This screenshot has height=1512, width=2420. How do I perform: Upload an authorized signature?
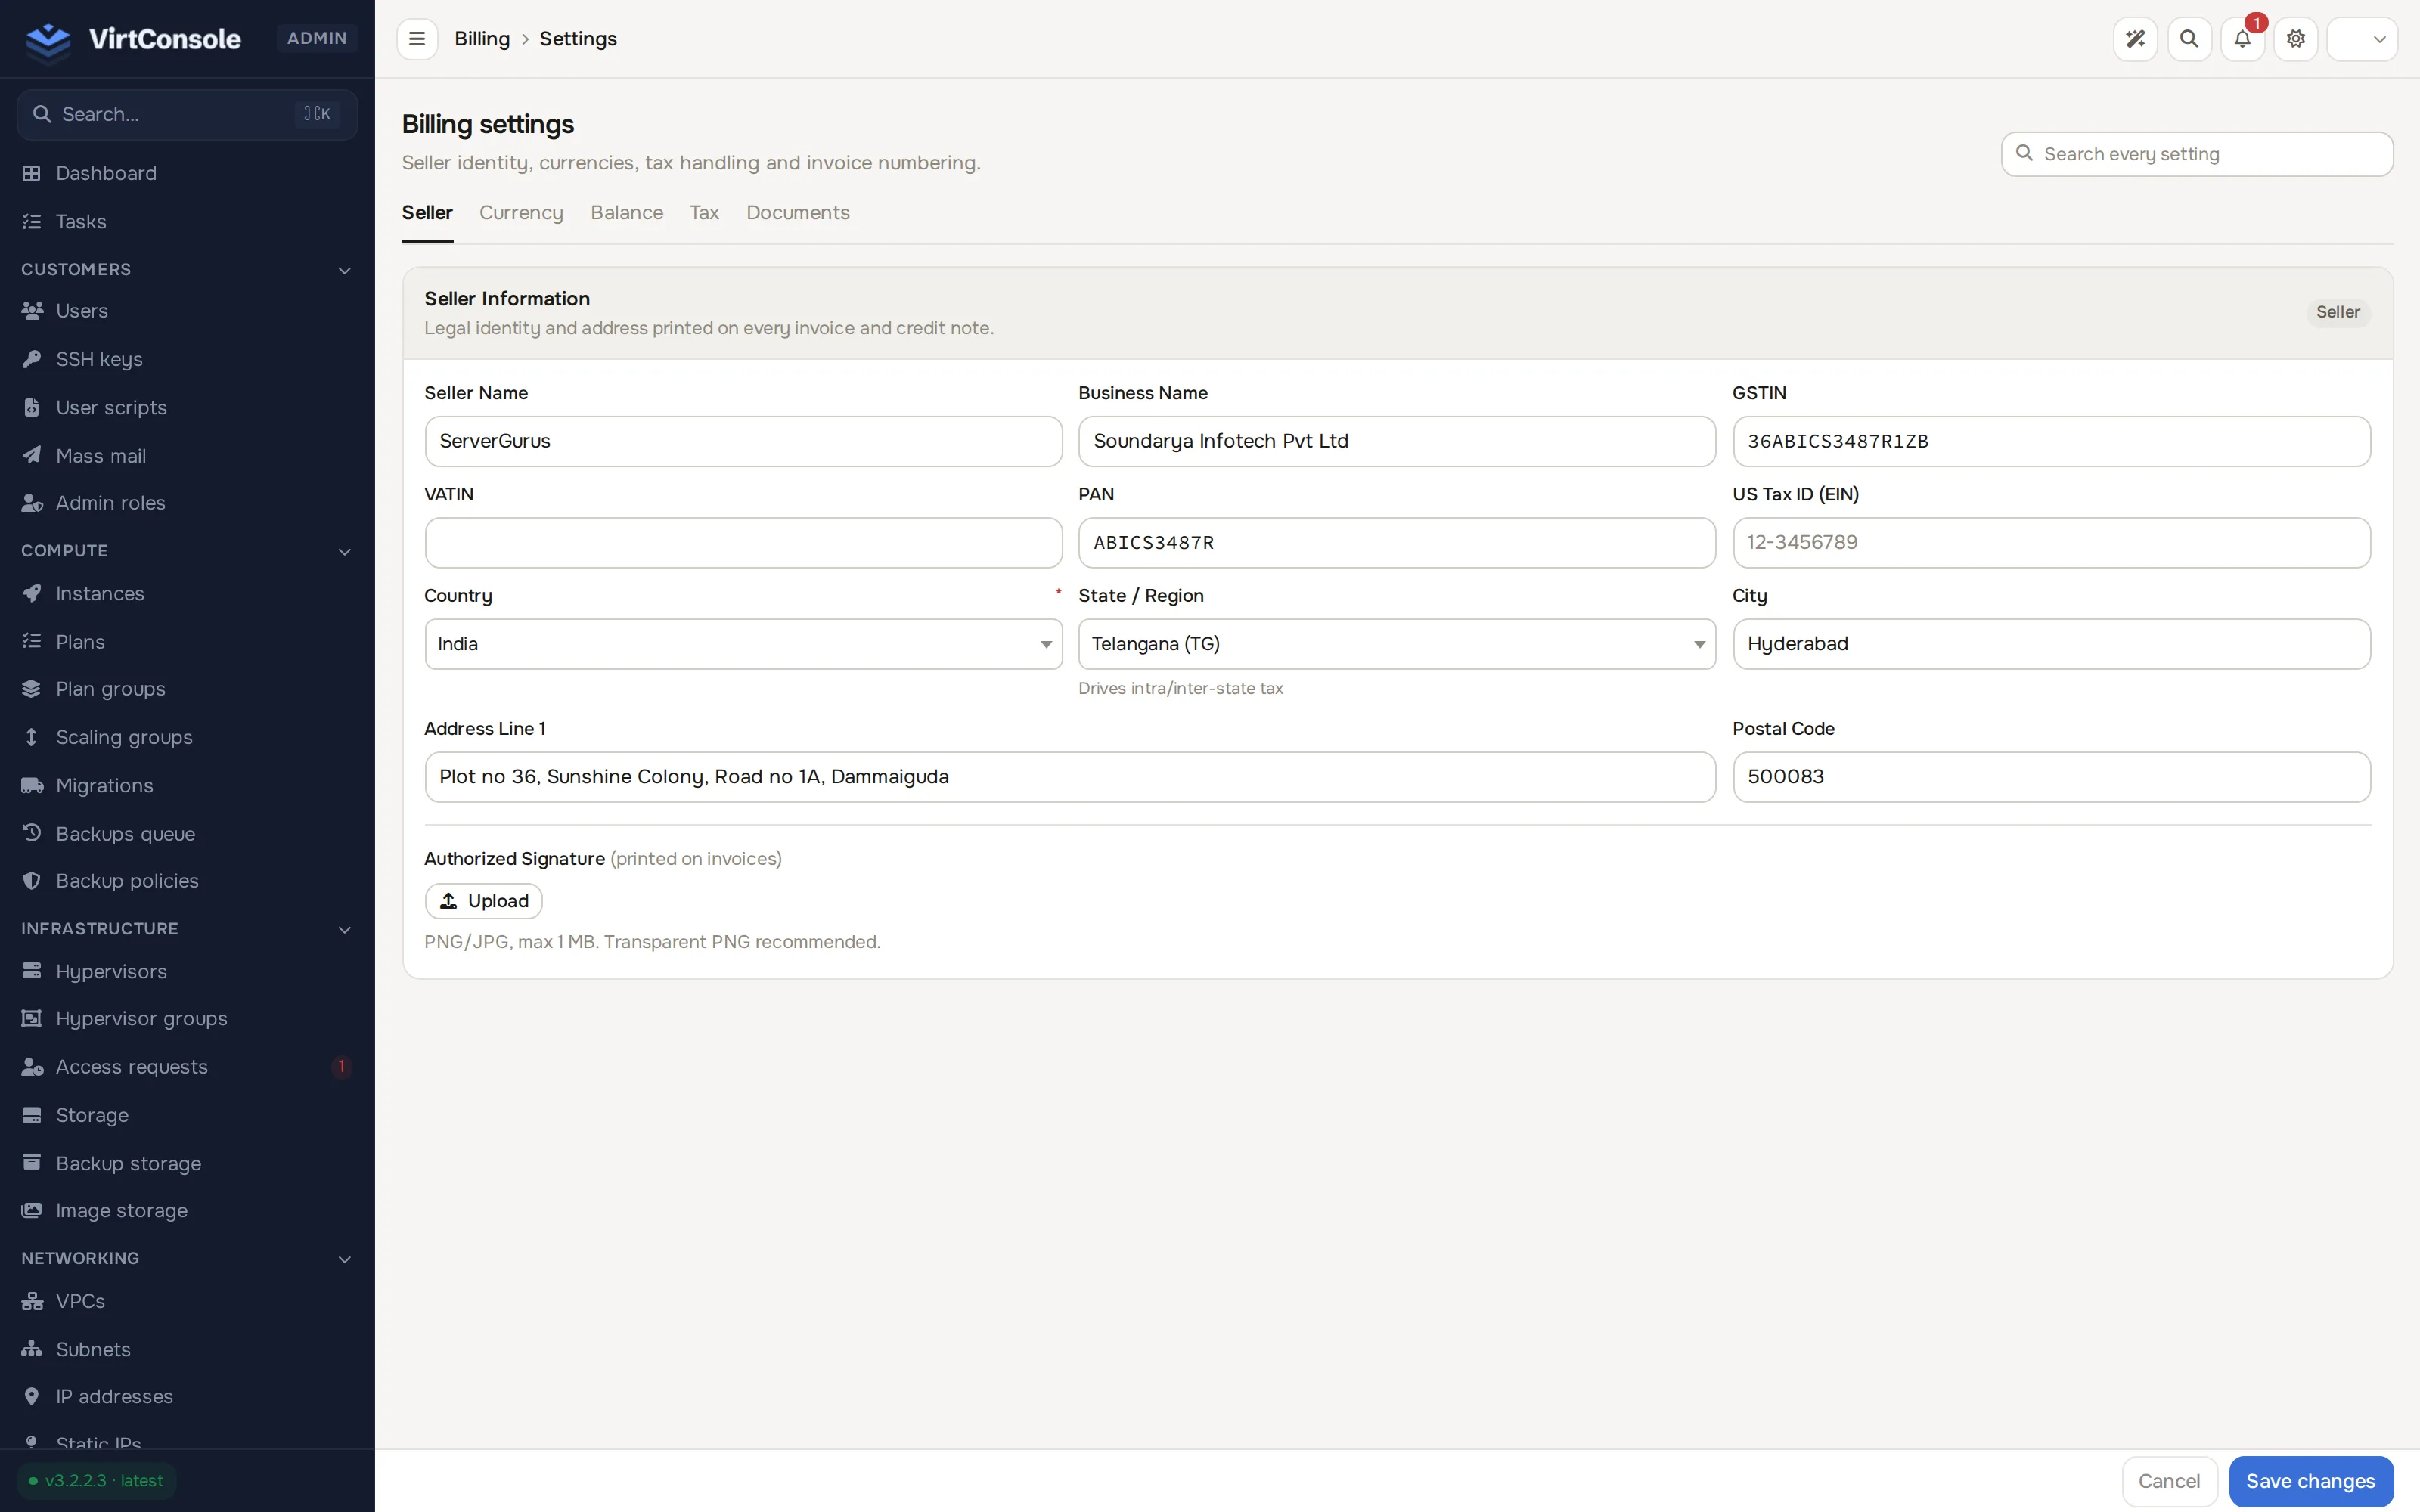(484, 901)
